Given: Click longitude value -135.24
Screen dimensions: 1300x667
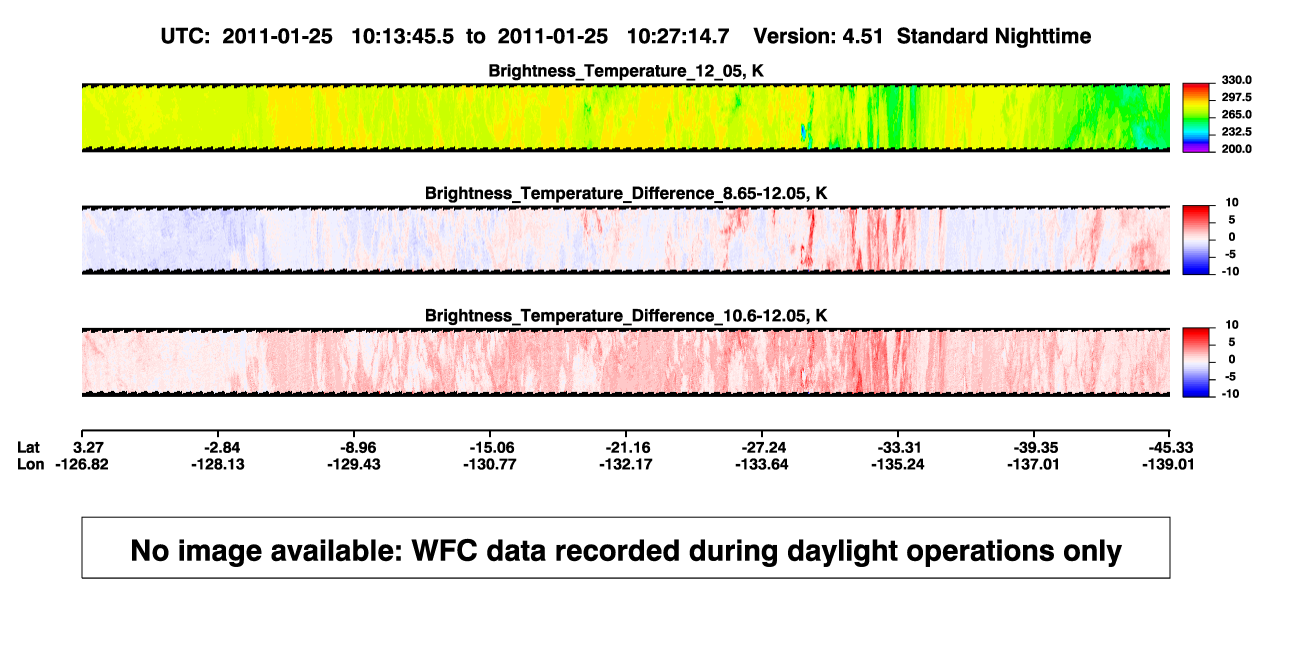Looking at the screenshot, I should 898,464.
